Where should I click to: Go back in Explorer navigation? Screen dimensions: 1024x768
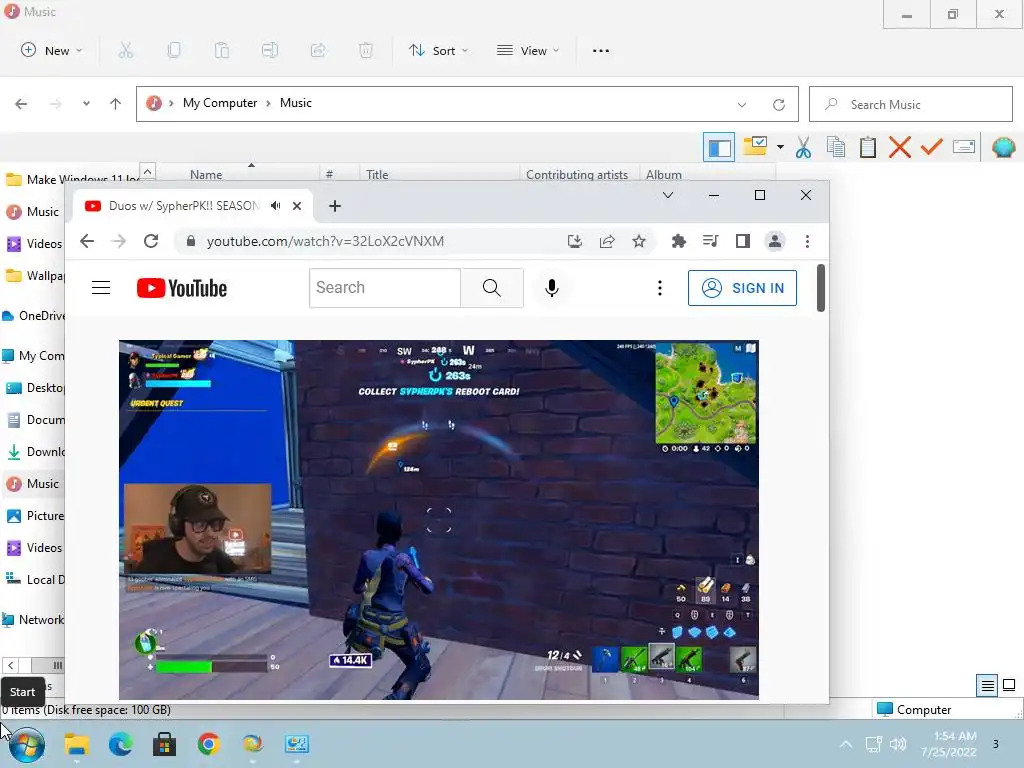pyautogui.click(x=21, y=103)
